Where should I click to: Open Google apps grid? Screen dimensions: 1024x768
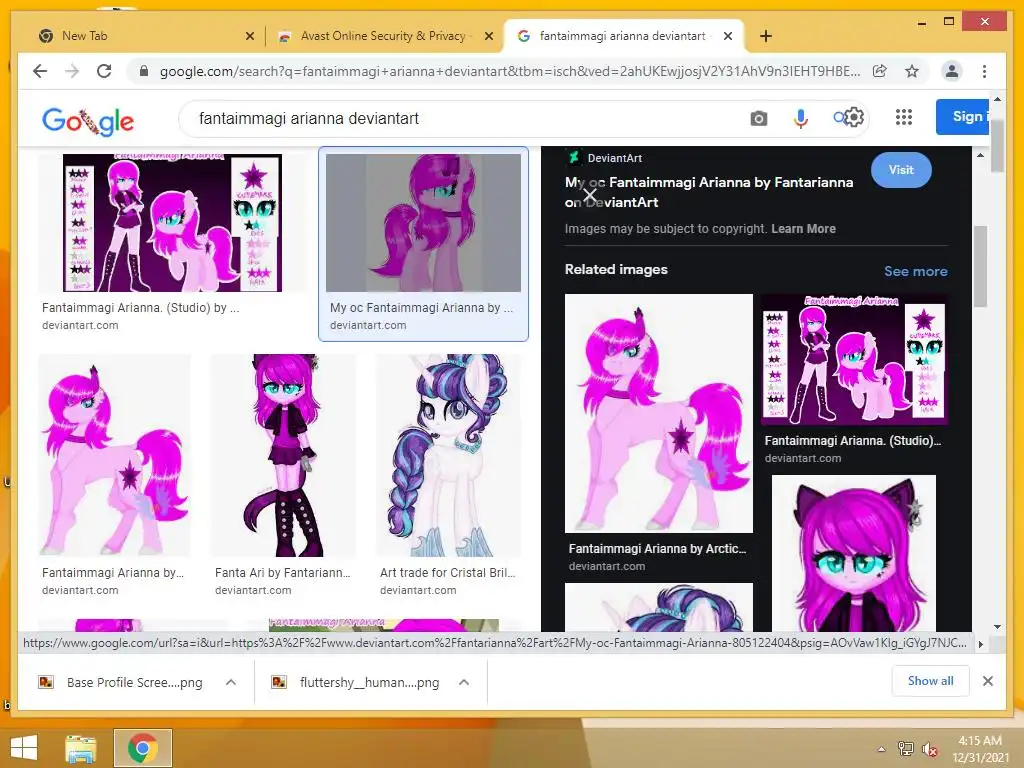tap(904, 118)
